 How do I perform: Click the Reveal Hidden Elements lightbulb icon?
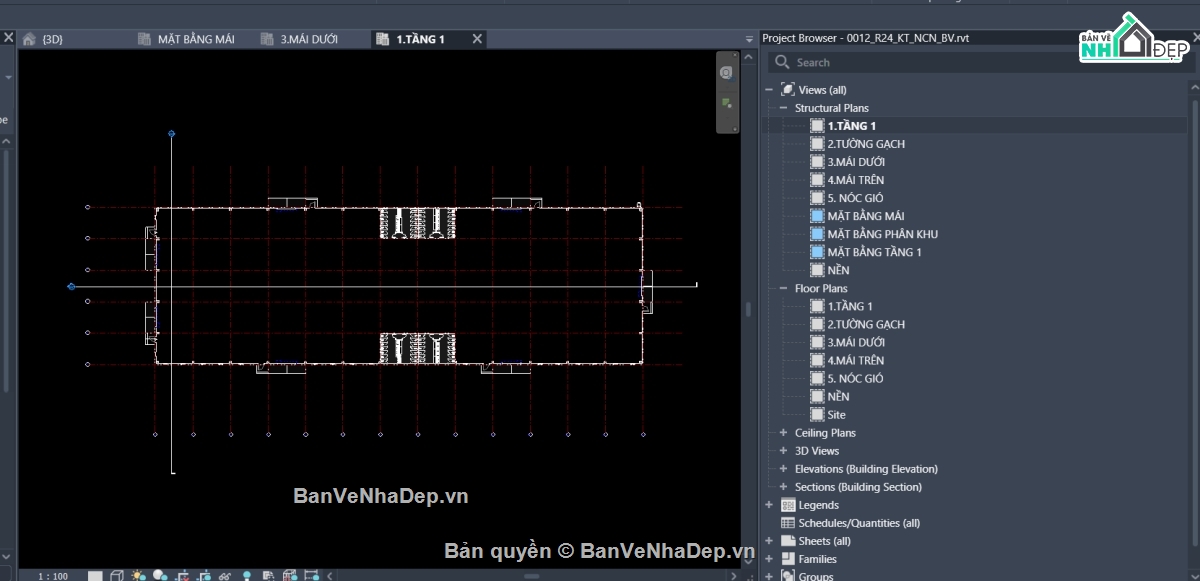(x=247, y=576)
